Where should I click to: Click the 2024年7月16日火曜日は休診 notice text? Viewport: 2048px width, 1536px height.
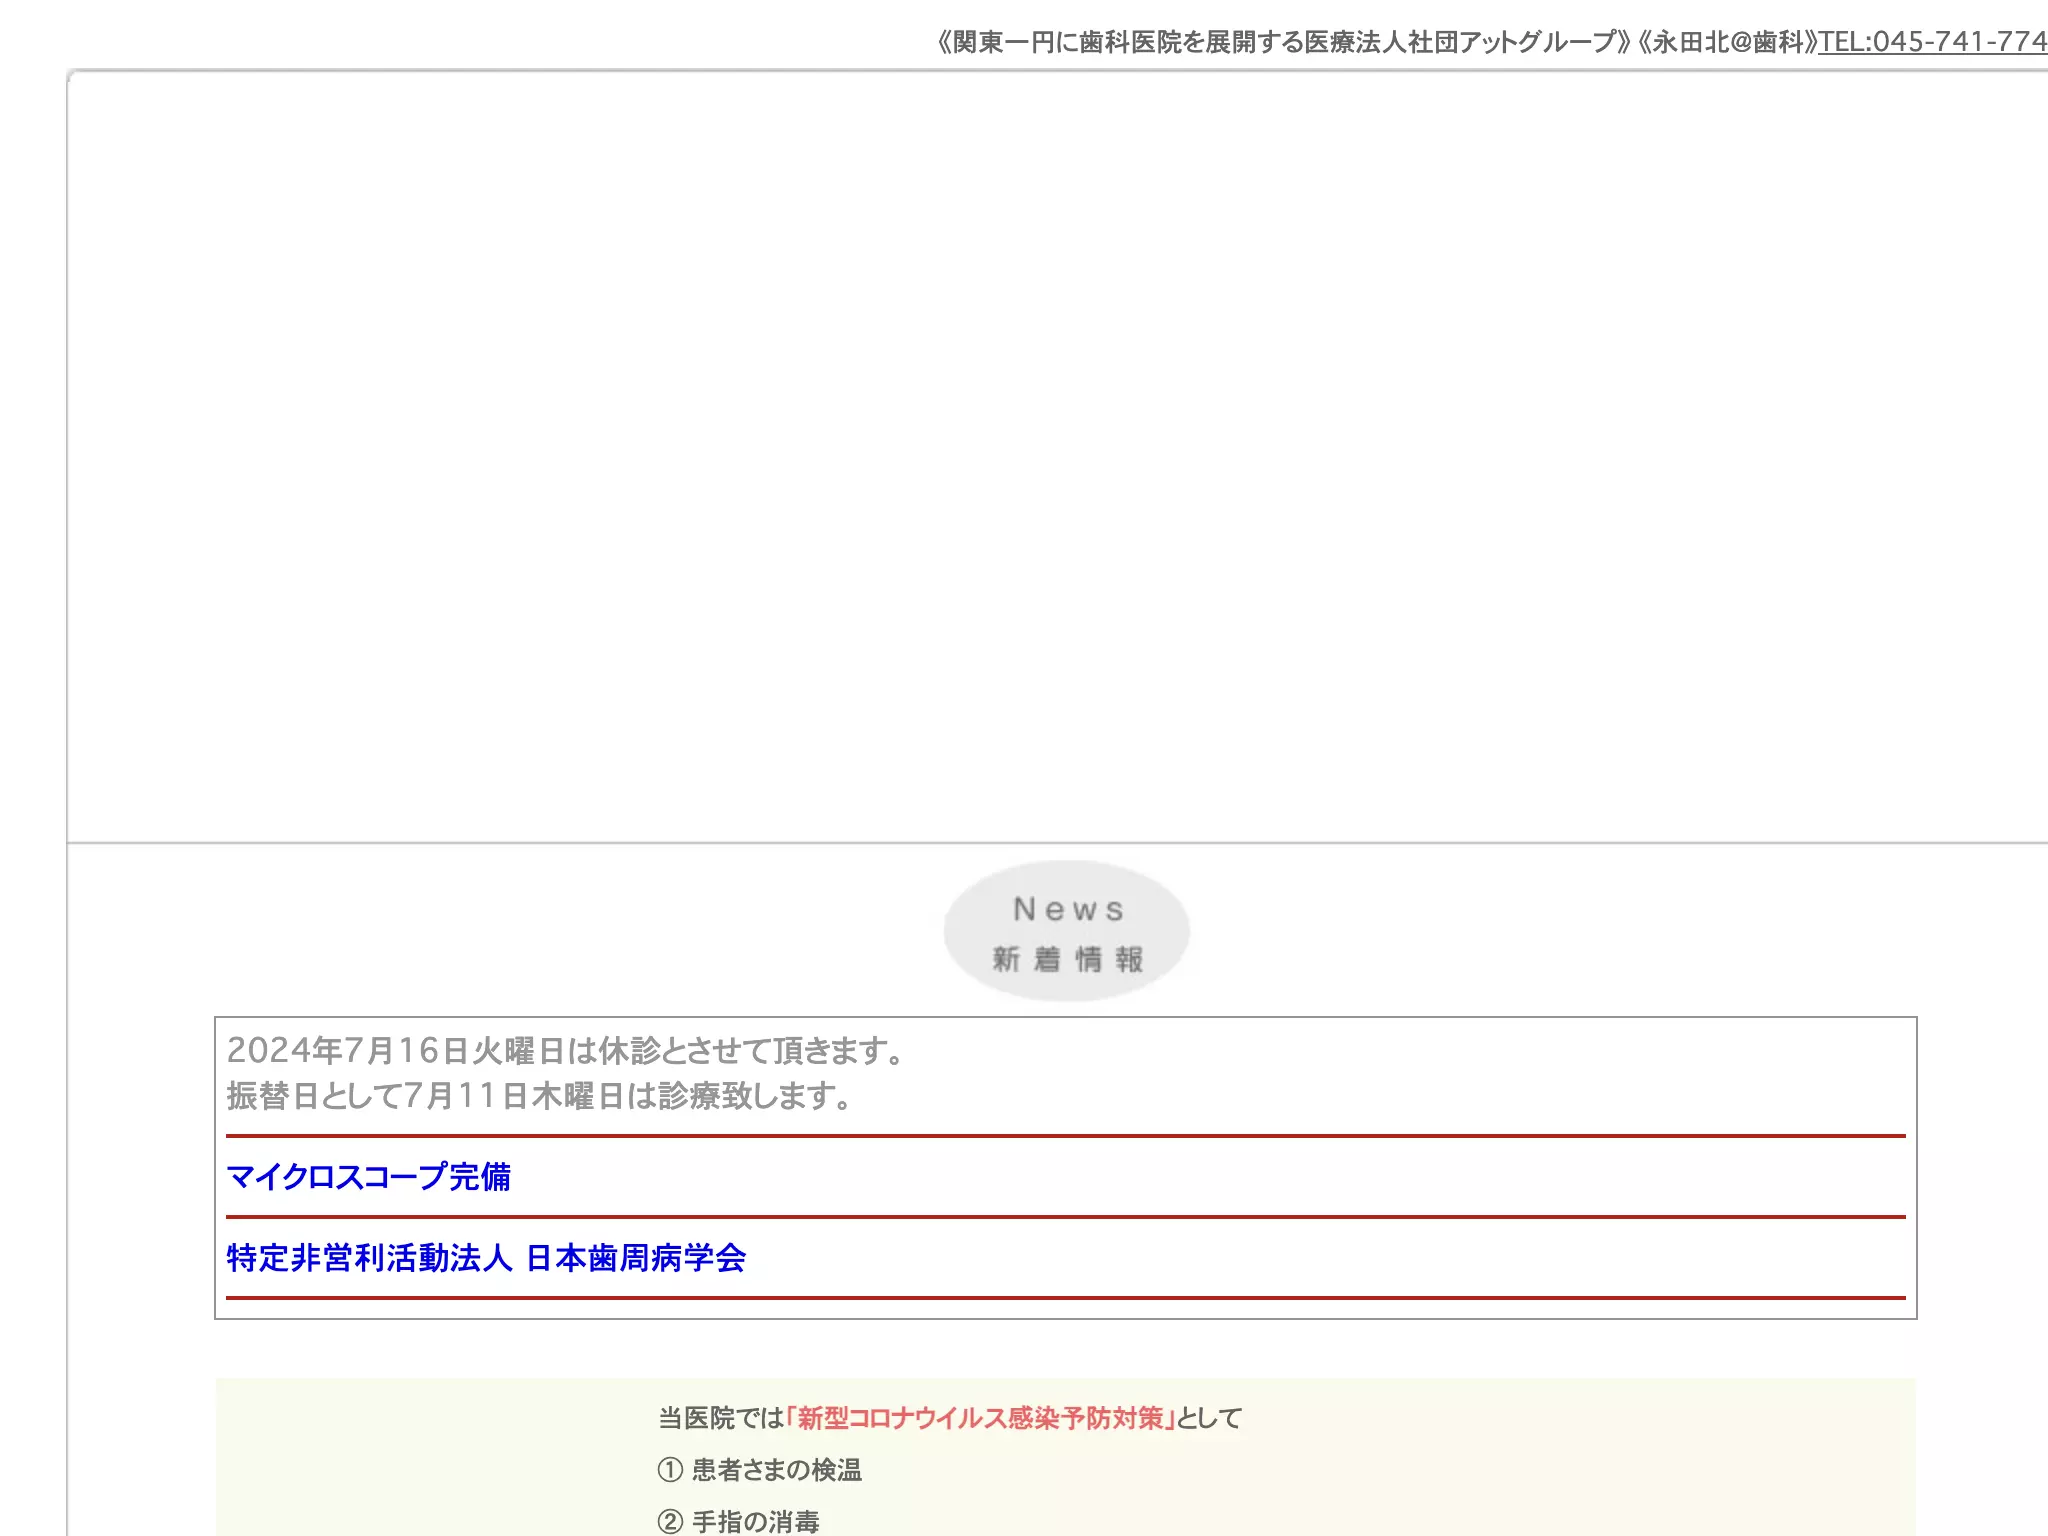click(566, 1050)
